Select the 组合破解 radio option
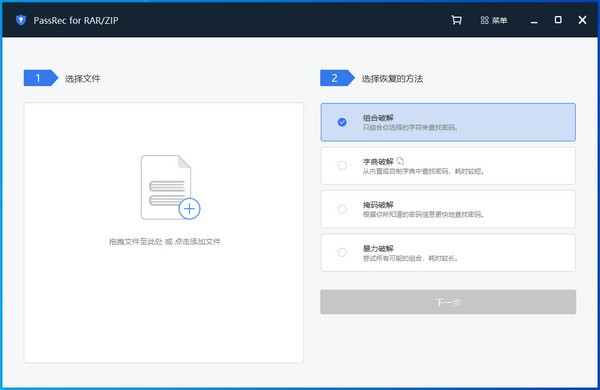 point(342,122)
